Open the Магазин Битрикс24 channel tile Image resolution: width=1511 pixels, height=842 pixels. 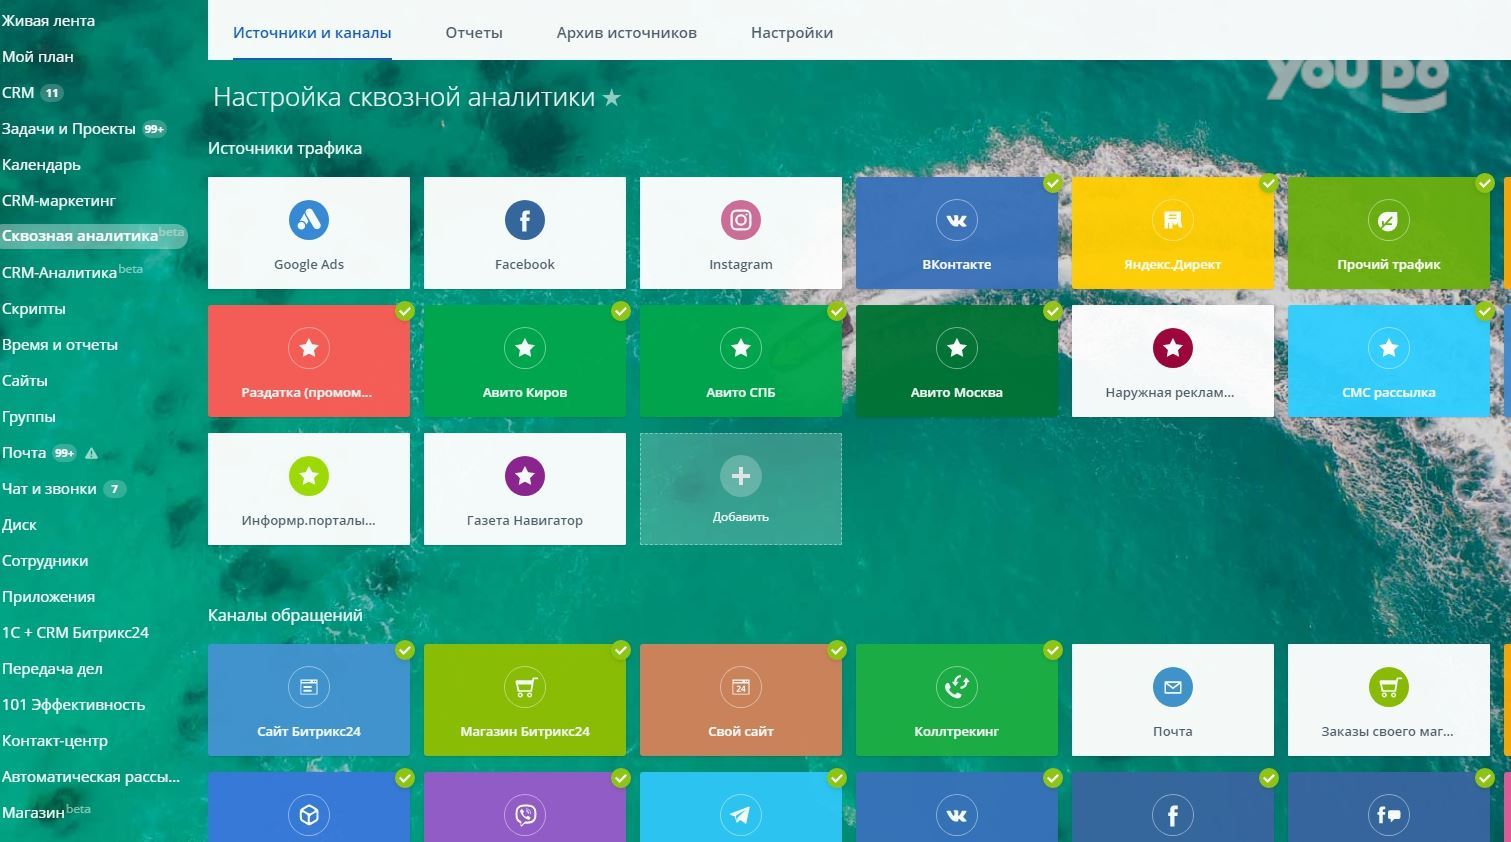[525, 700]
